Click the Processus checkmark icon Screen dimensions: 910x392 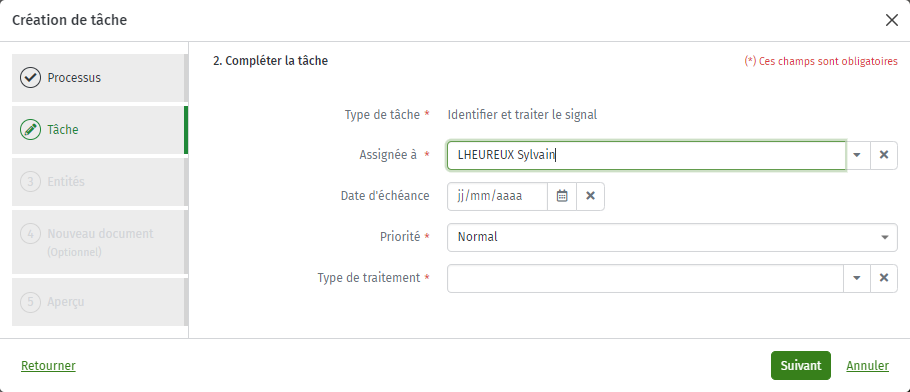30,78
